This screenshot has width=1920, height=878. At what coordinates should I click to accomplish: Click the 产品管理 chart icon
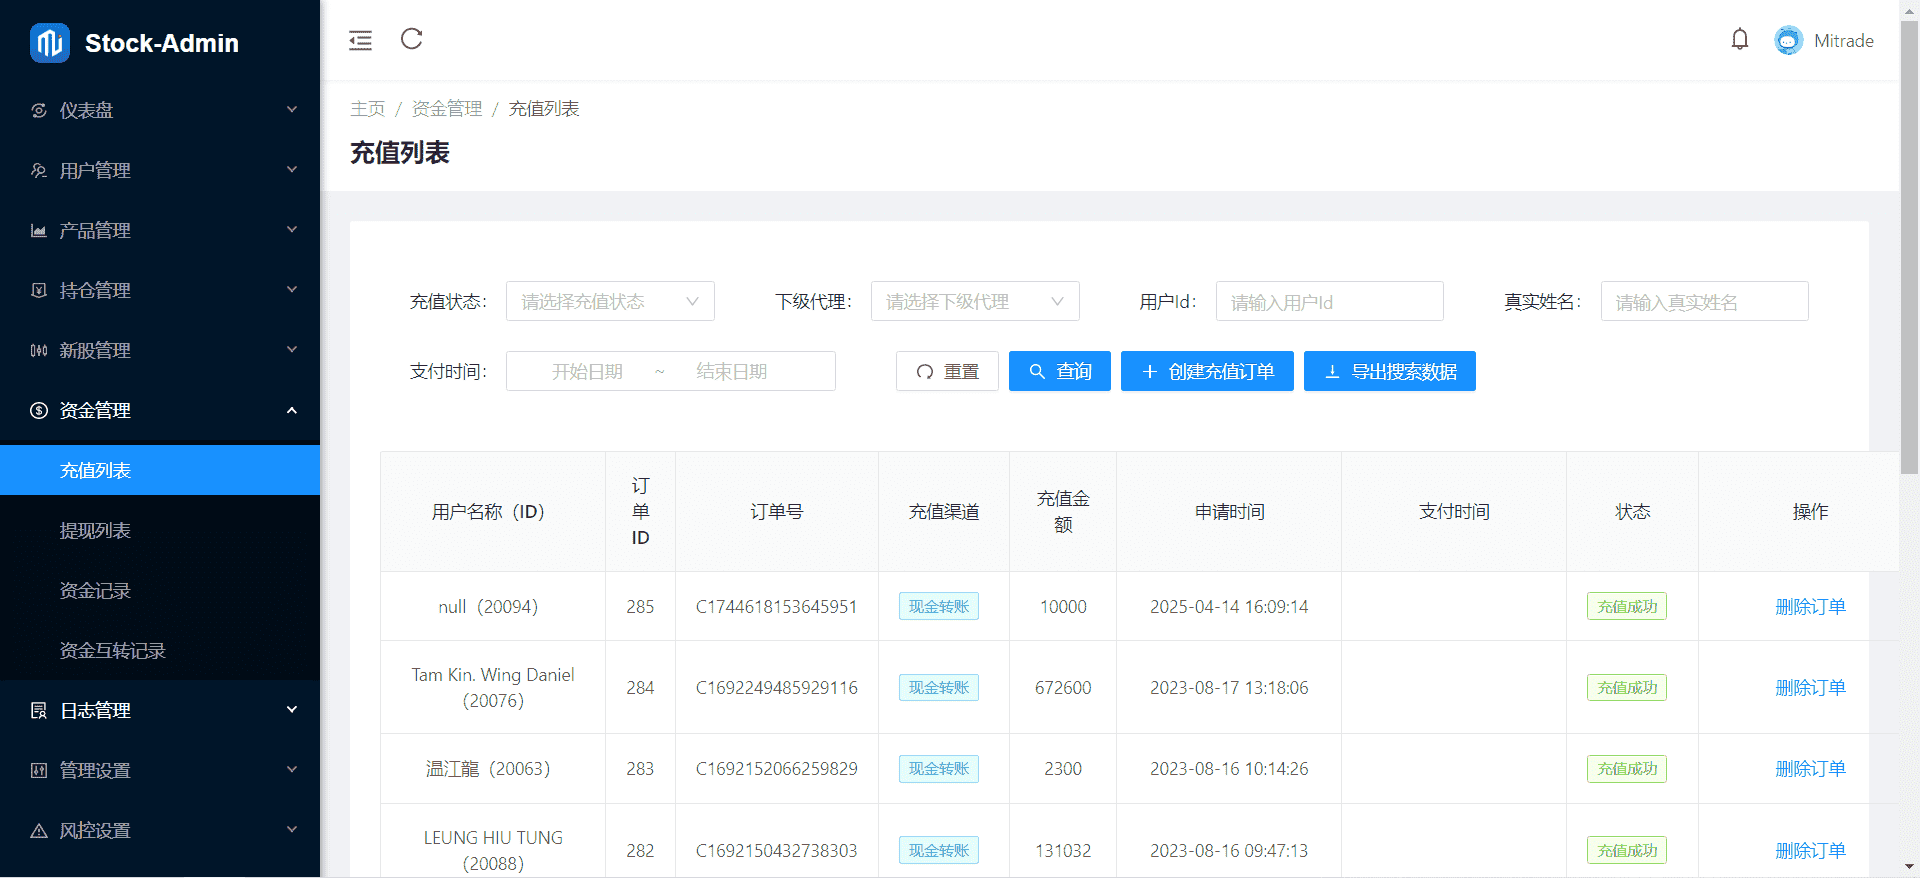[39, 231]
